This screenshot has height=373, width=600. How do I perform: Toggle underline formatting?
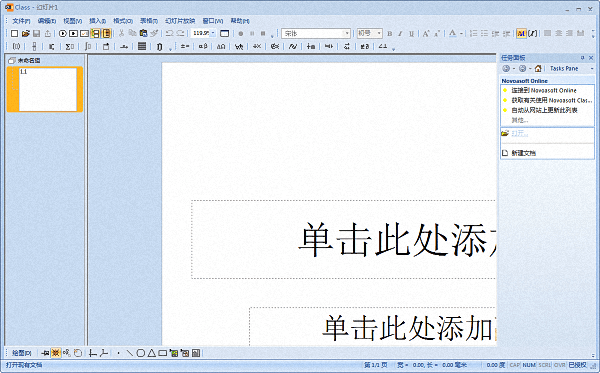tap(411, 34)
